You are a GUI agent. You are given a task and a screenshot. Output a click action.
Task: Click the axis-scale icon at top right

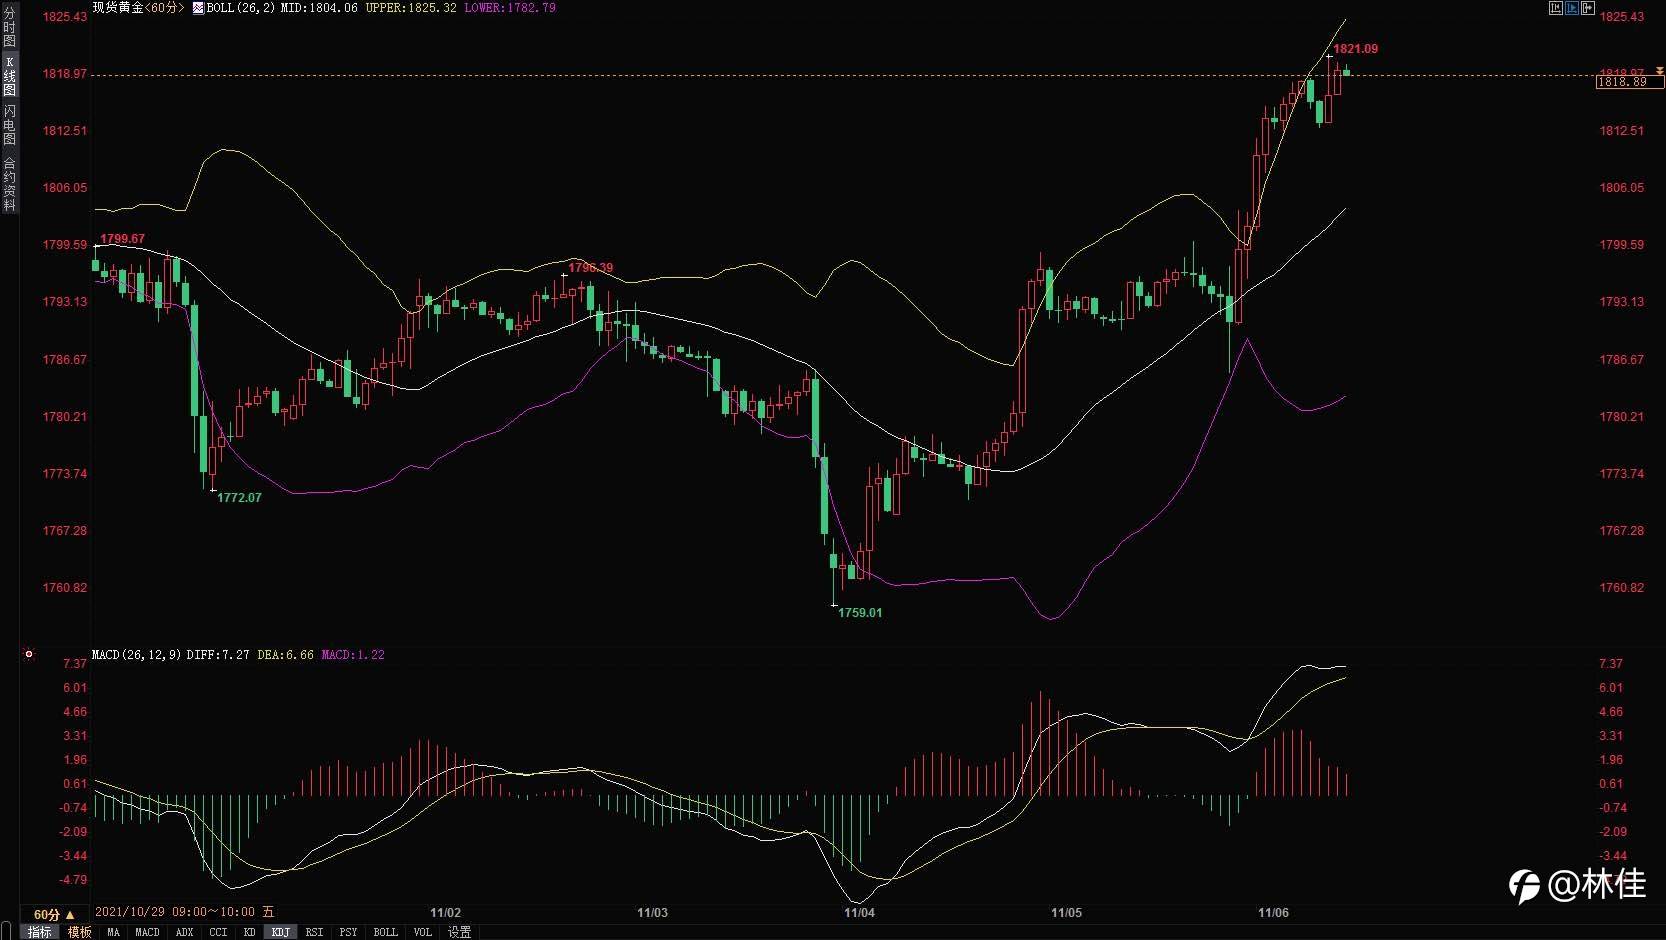(x=1555, y=8)
